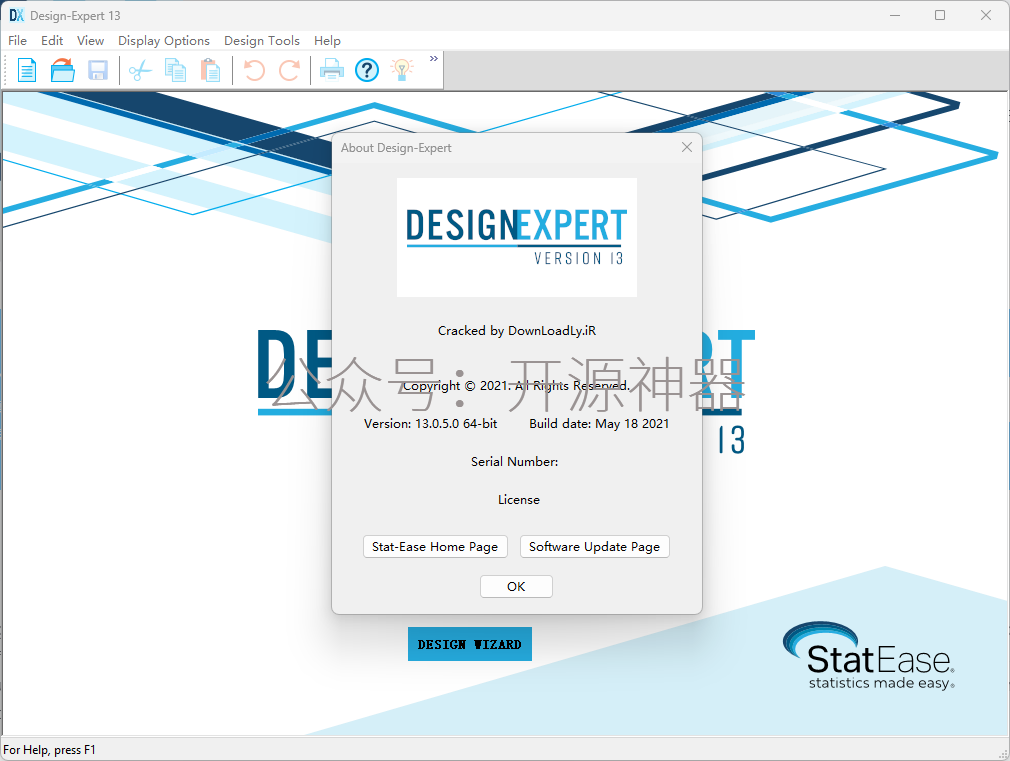Open the File menu
This screenshot has width=1010, height=761.
[x=17, y=41]
